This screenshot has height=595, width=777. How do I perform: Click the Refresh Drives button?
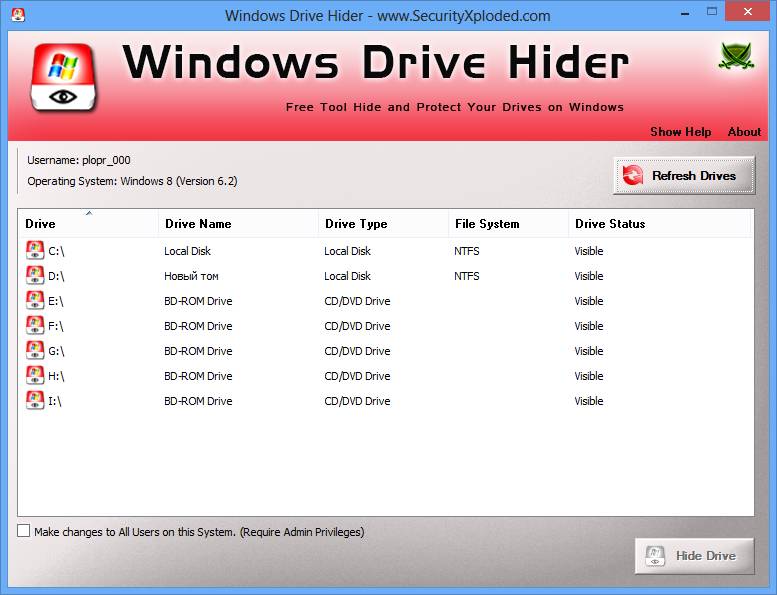coord(684,175)
